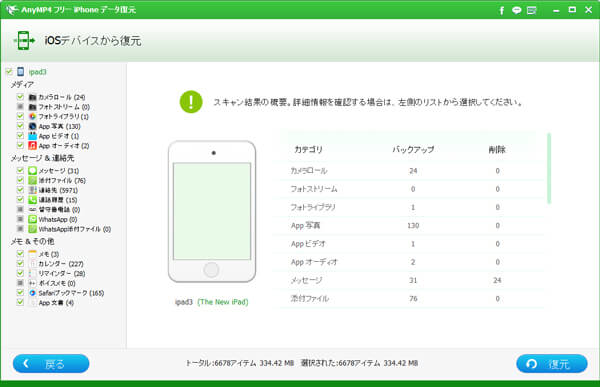Toggle the Safariブックマーク (165) checkbox
This screenshot has width=600, height=387.
tap(20, 292)
